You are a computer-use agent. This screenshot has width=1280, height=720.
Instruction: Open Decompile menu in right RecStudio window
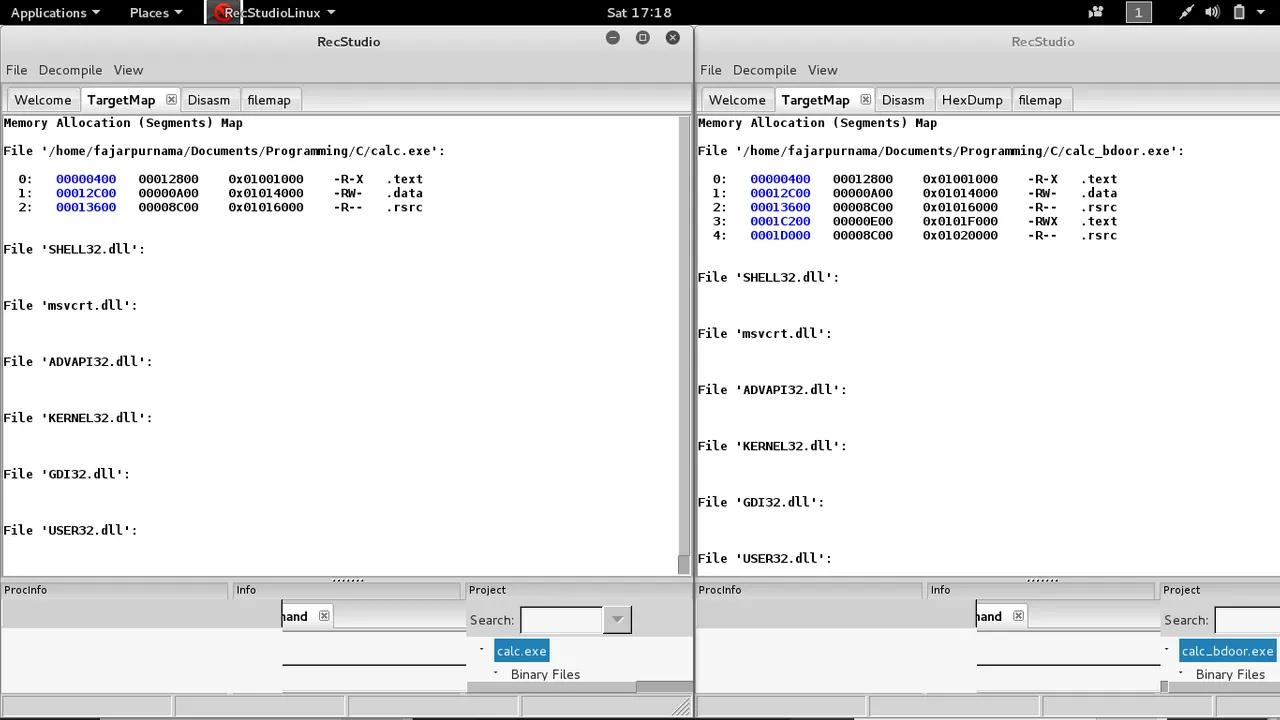[764, 70]
